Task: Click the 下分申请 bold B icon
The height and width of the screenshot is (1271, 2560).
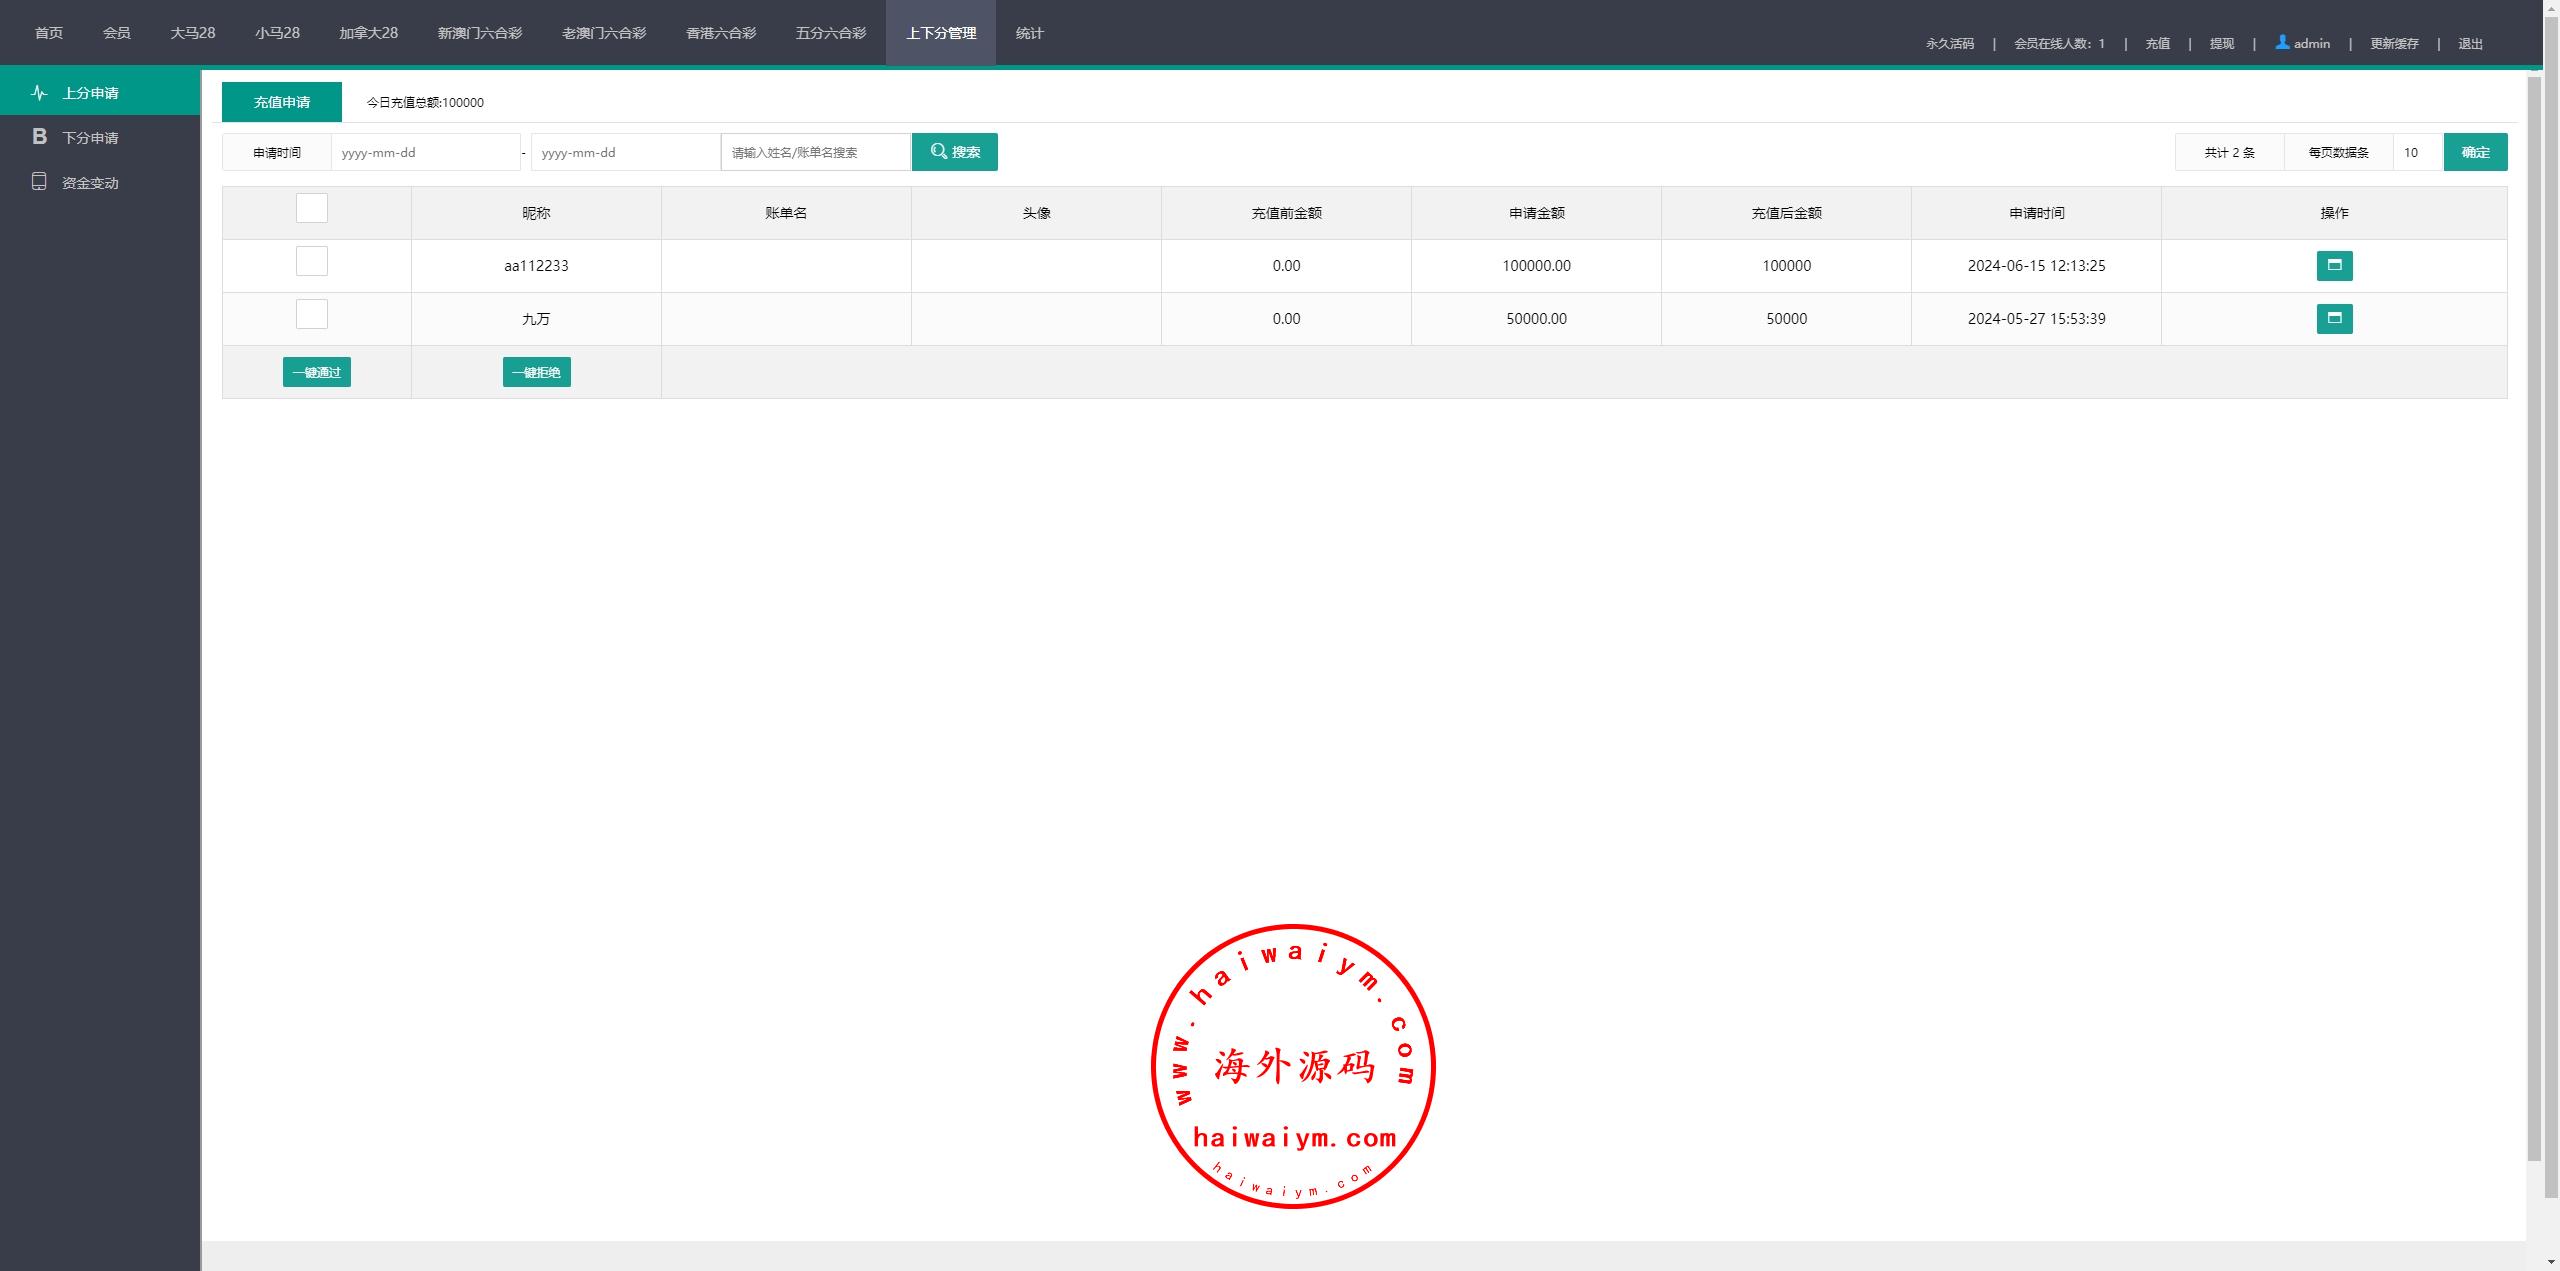Action: point(39,137)
